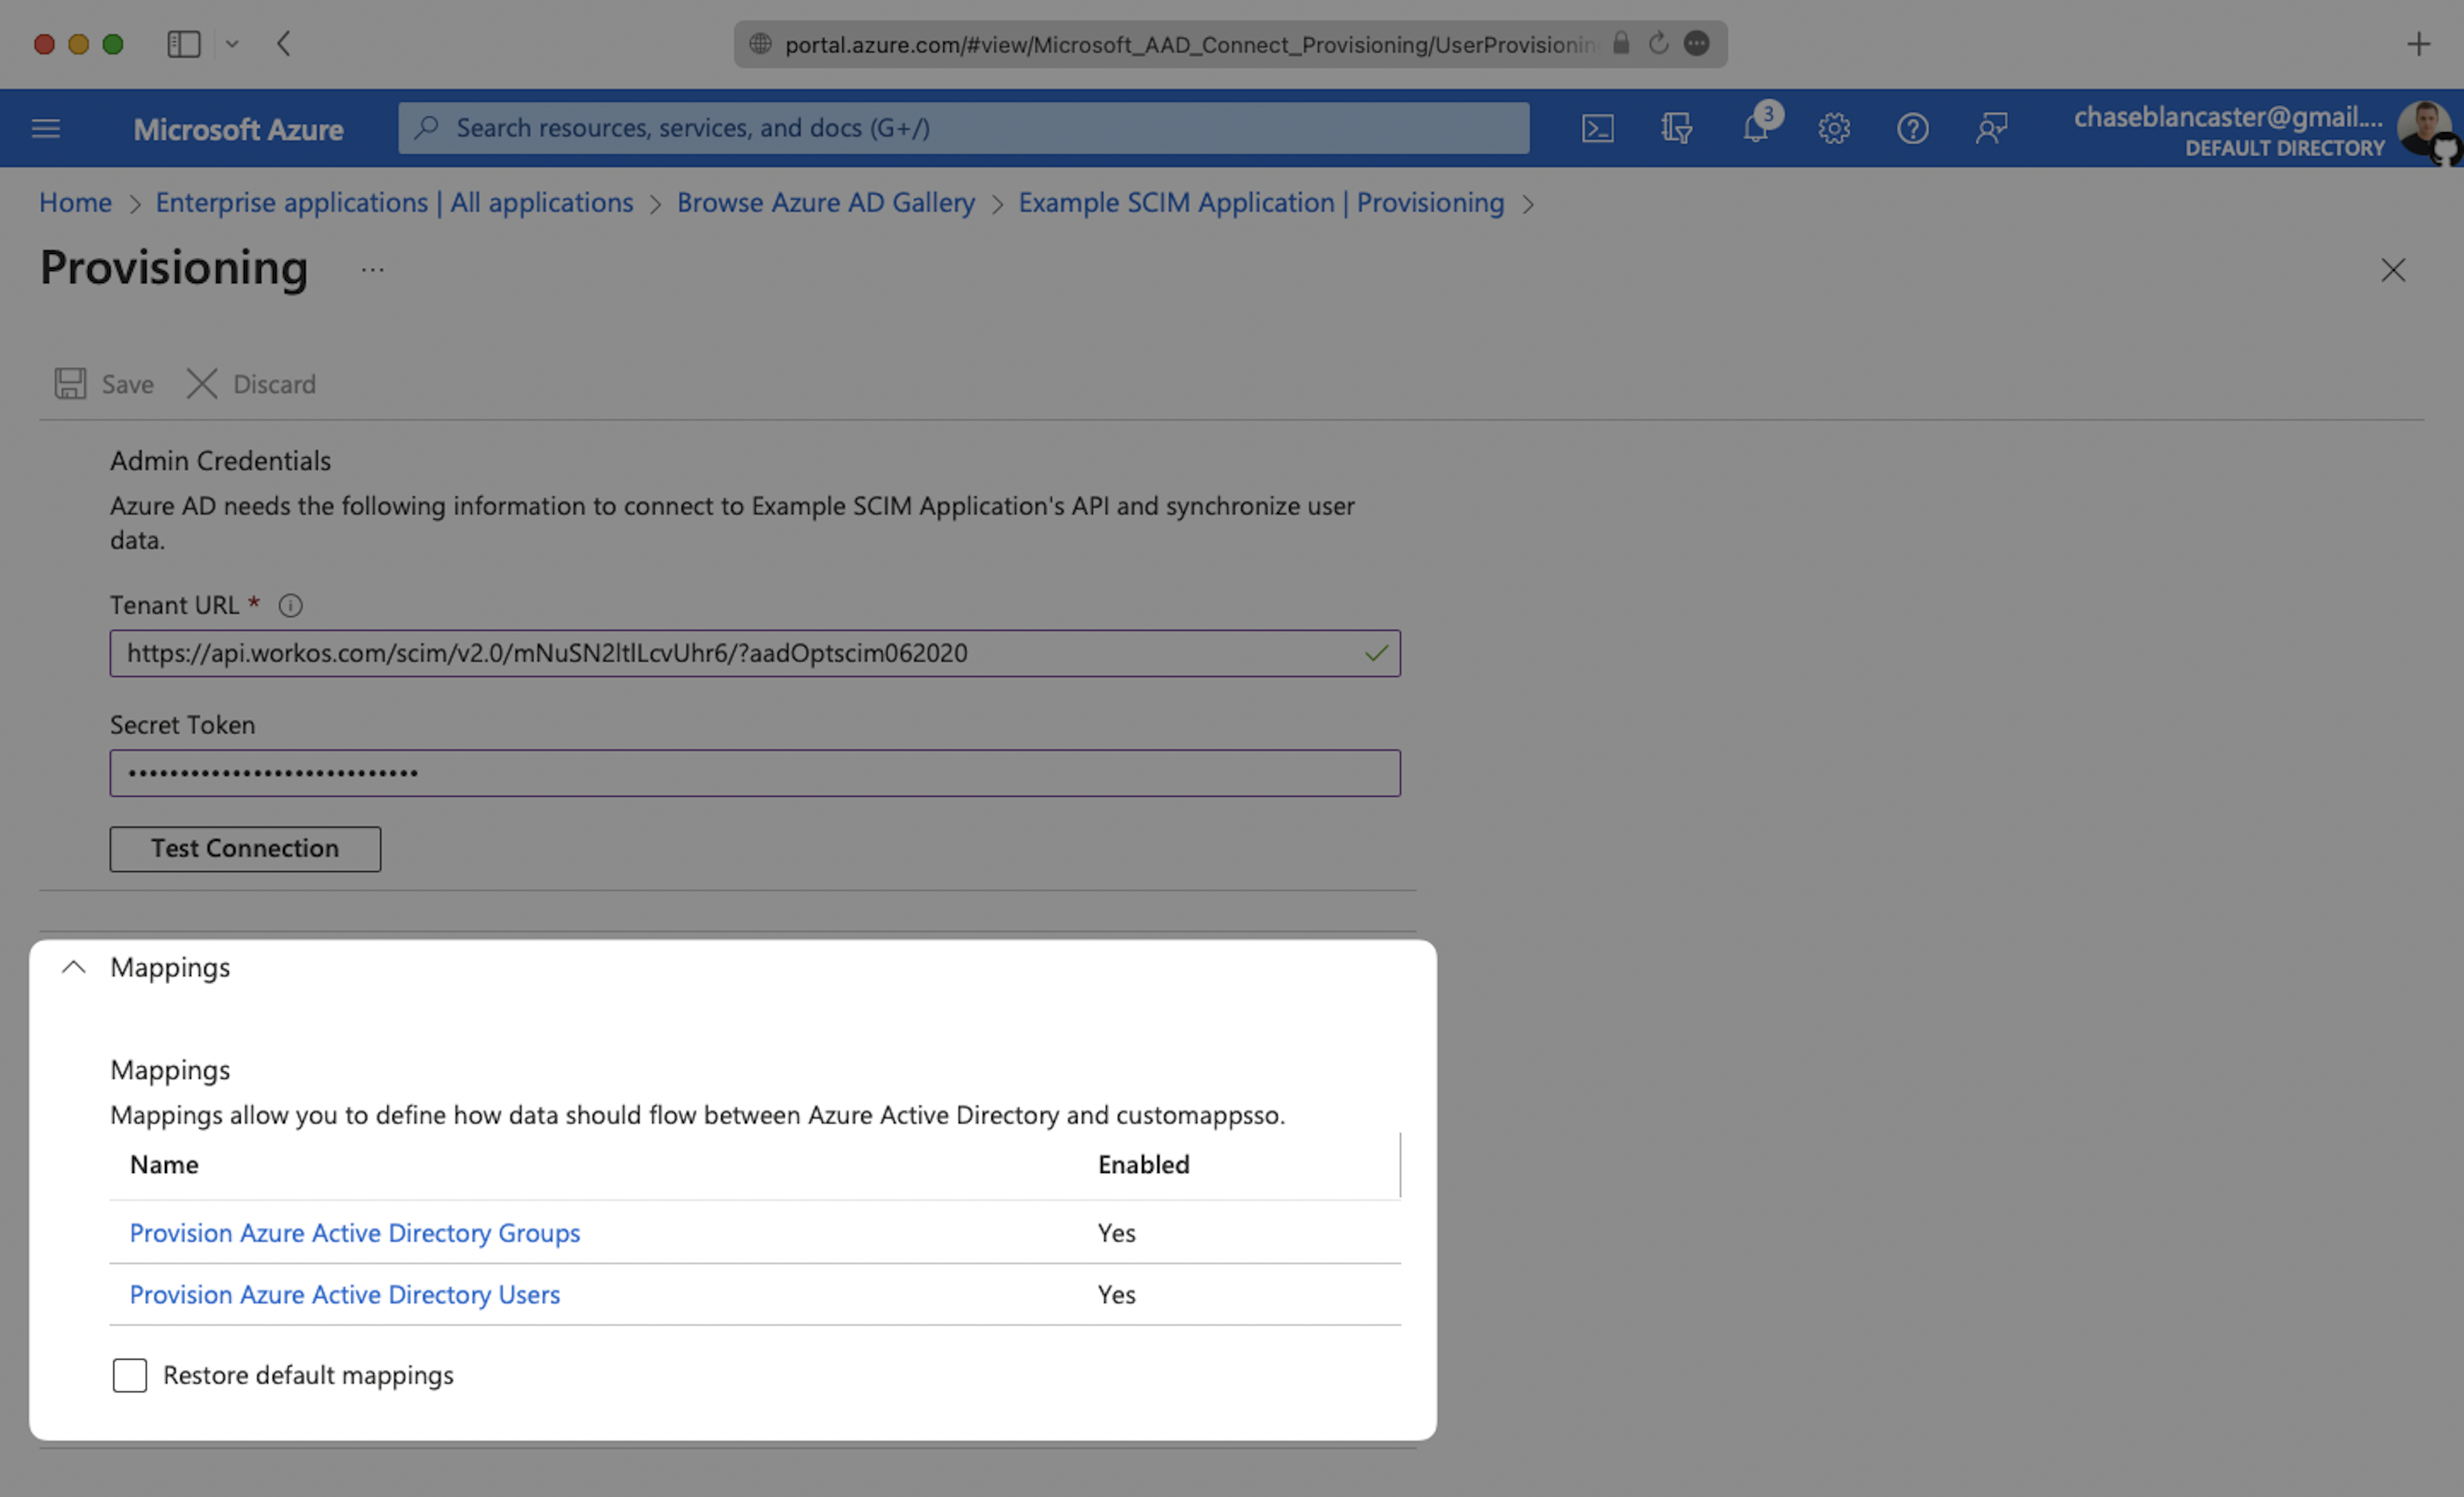Open portal settings gear icon

(x=1834, y=129)
